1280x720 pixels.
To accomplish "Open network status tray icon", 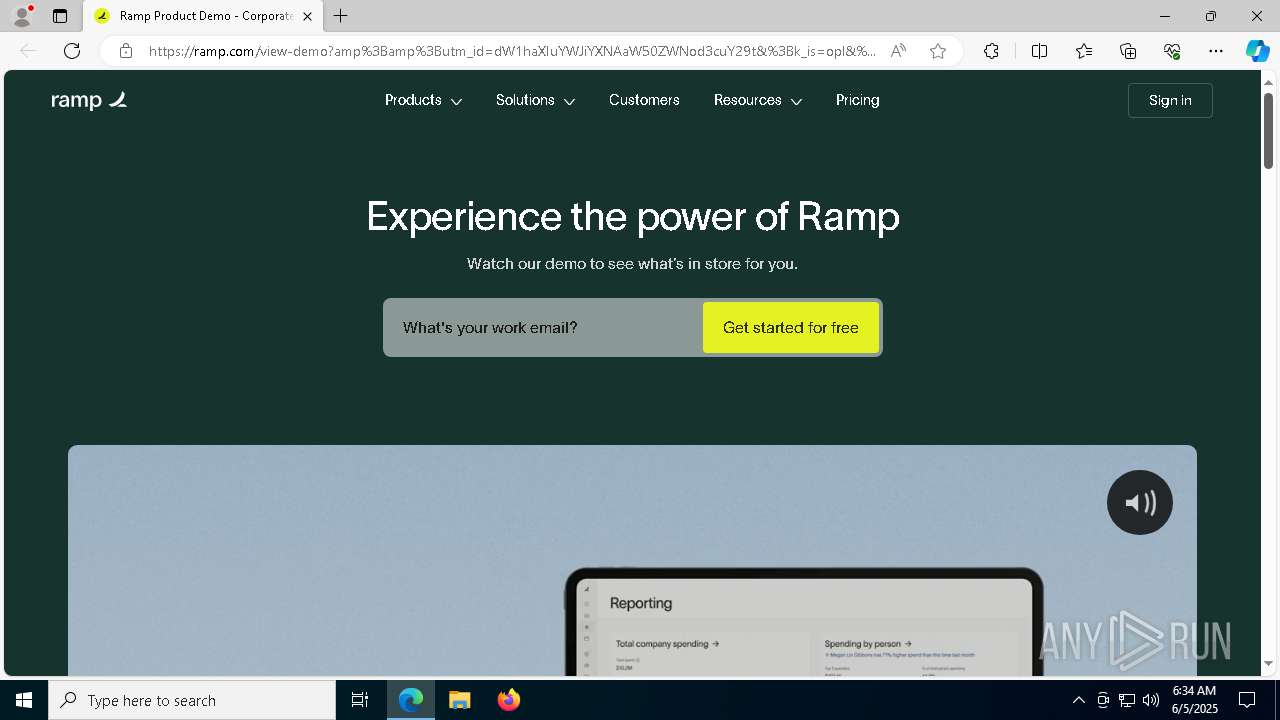I will (1127, 700).
